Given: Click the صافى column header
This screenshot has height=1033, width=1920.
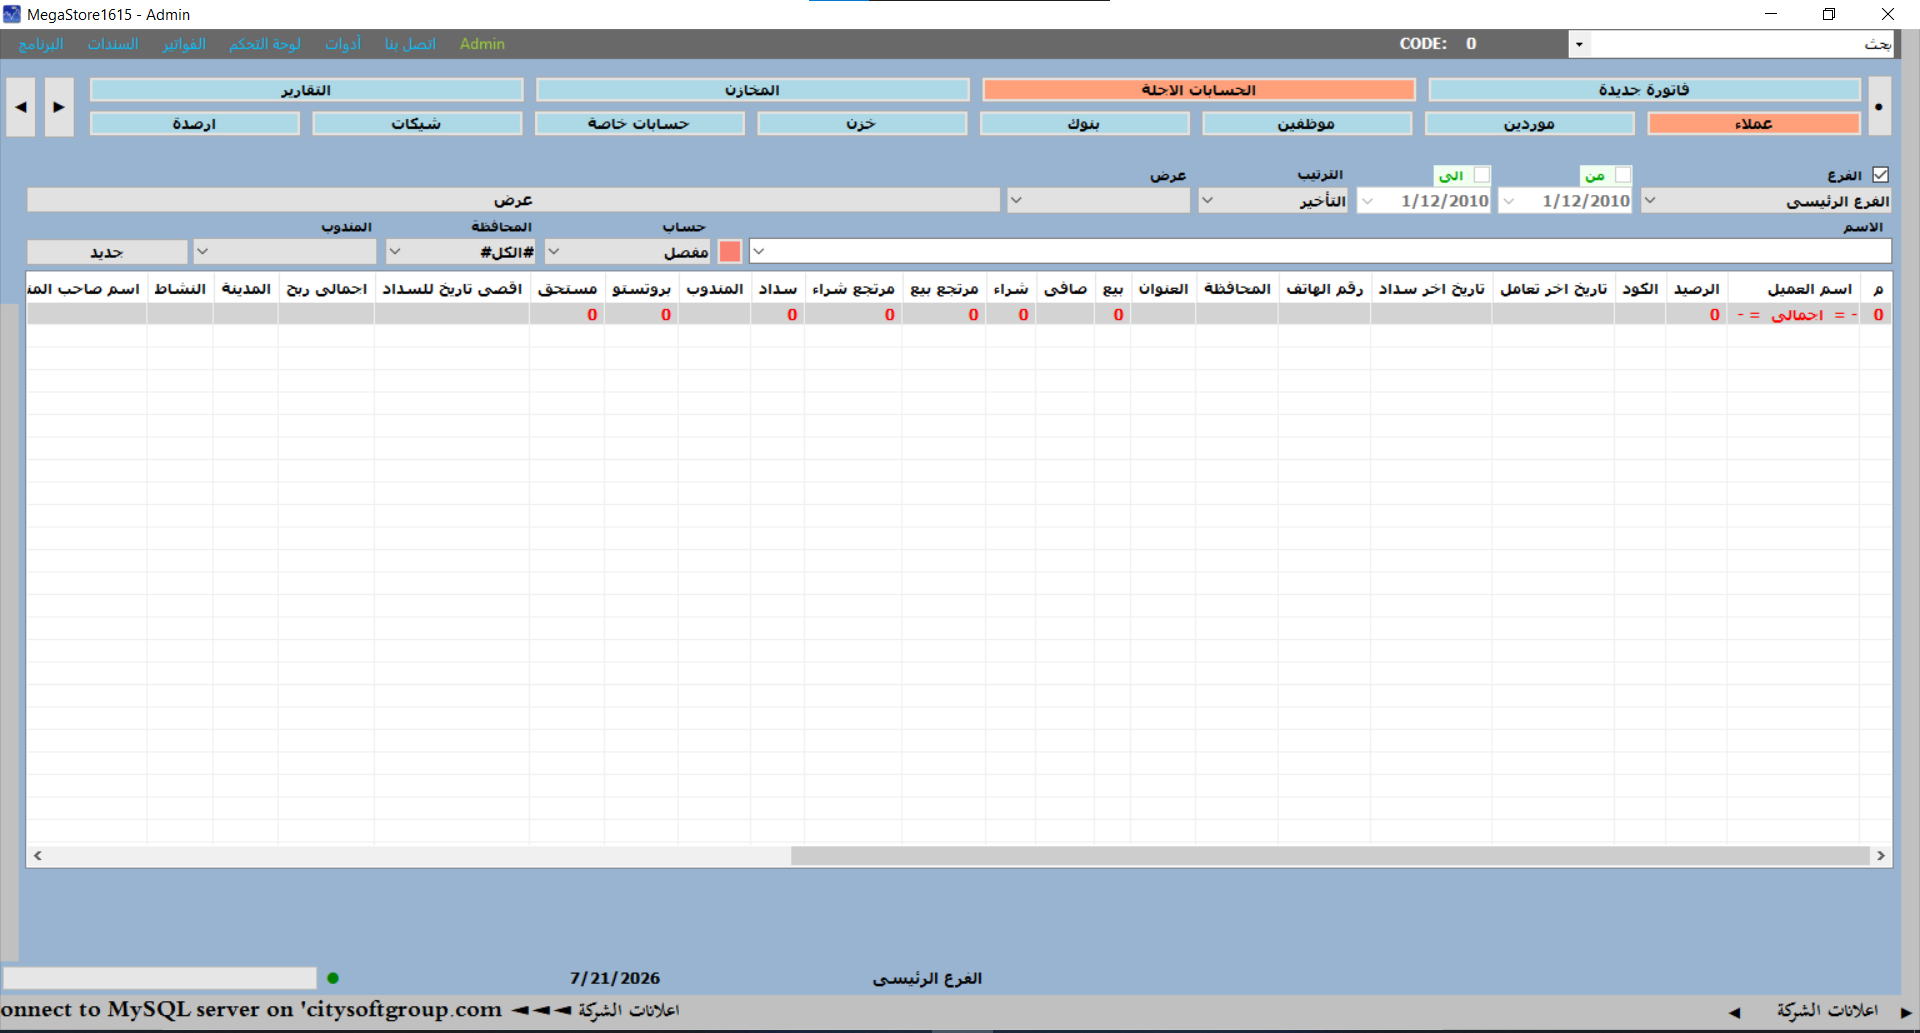Looking at the screenshot, I should click(x=1066, y=289).
